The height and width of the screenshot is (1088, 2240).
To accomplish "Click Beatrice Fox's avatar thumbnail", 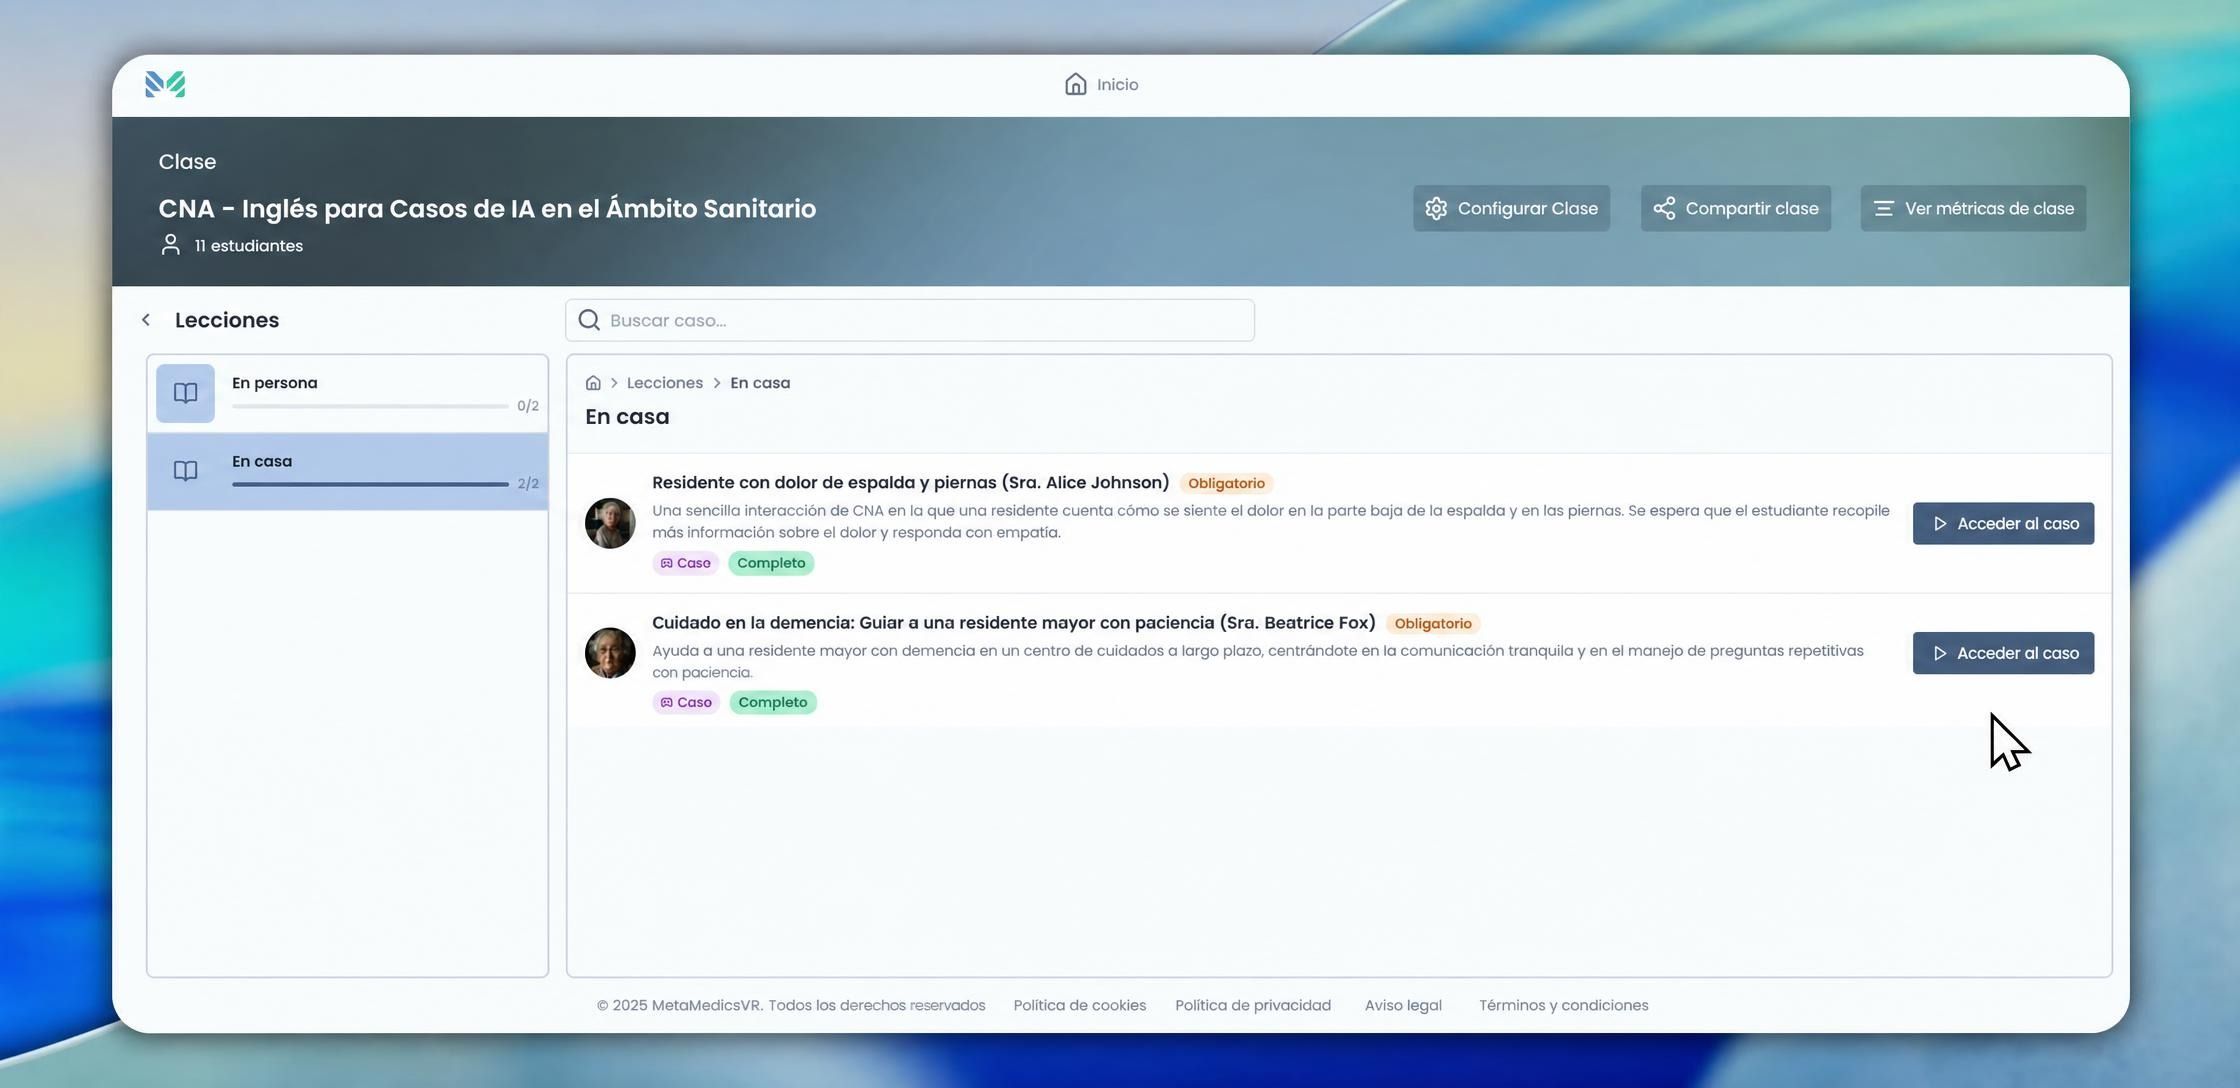I will coord(610,653).
